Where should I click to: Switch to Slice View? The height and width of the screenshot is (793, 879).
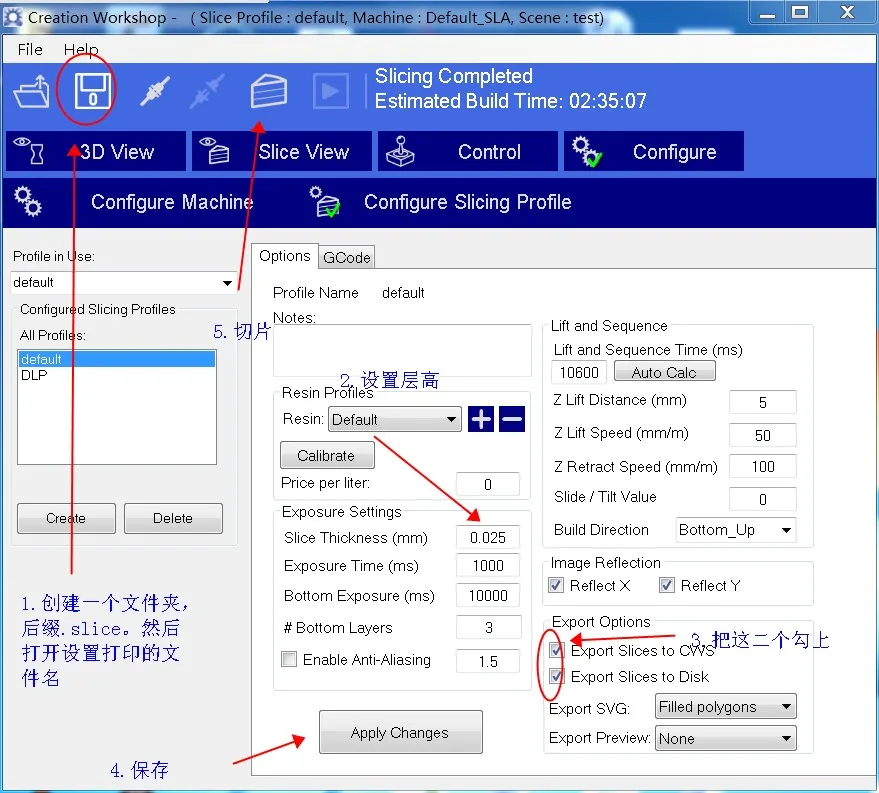click(281, 151)
